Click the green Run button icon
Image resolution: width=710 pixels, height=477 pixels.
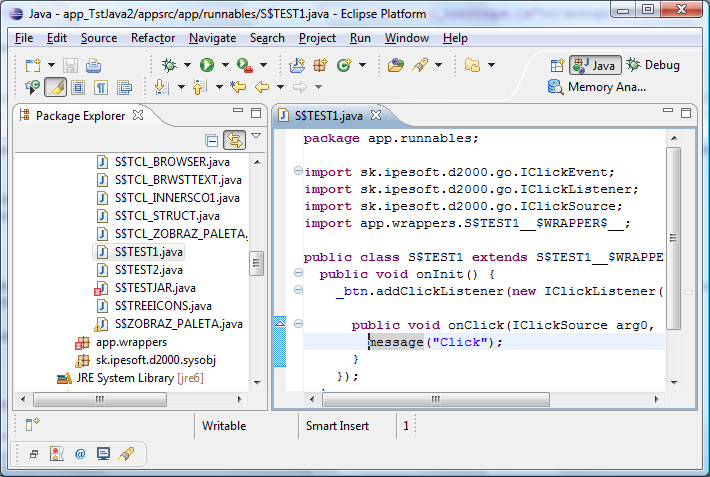[x=207, y=65]
